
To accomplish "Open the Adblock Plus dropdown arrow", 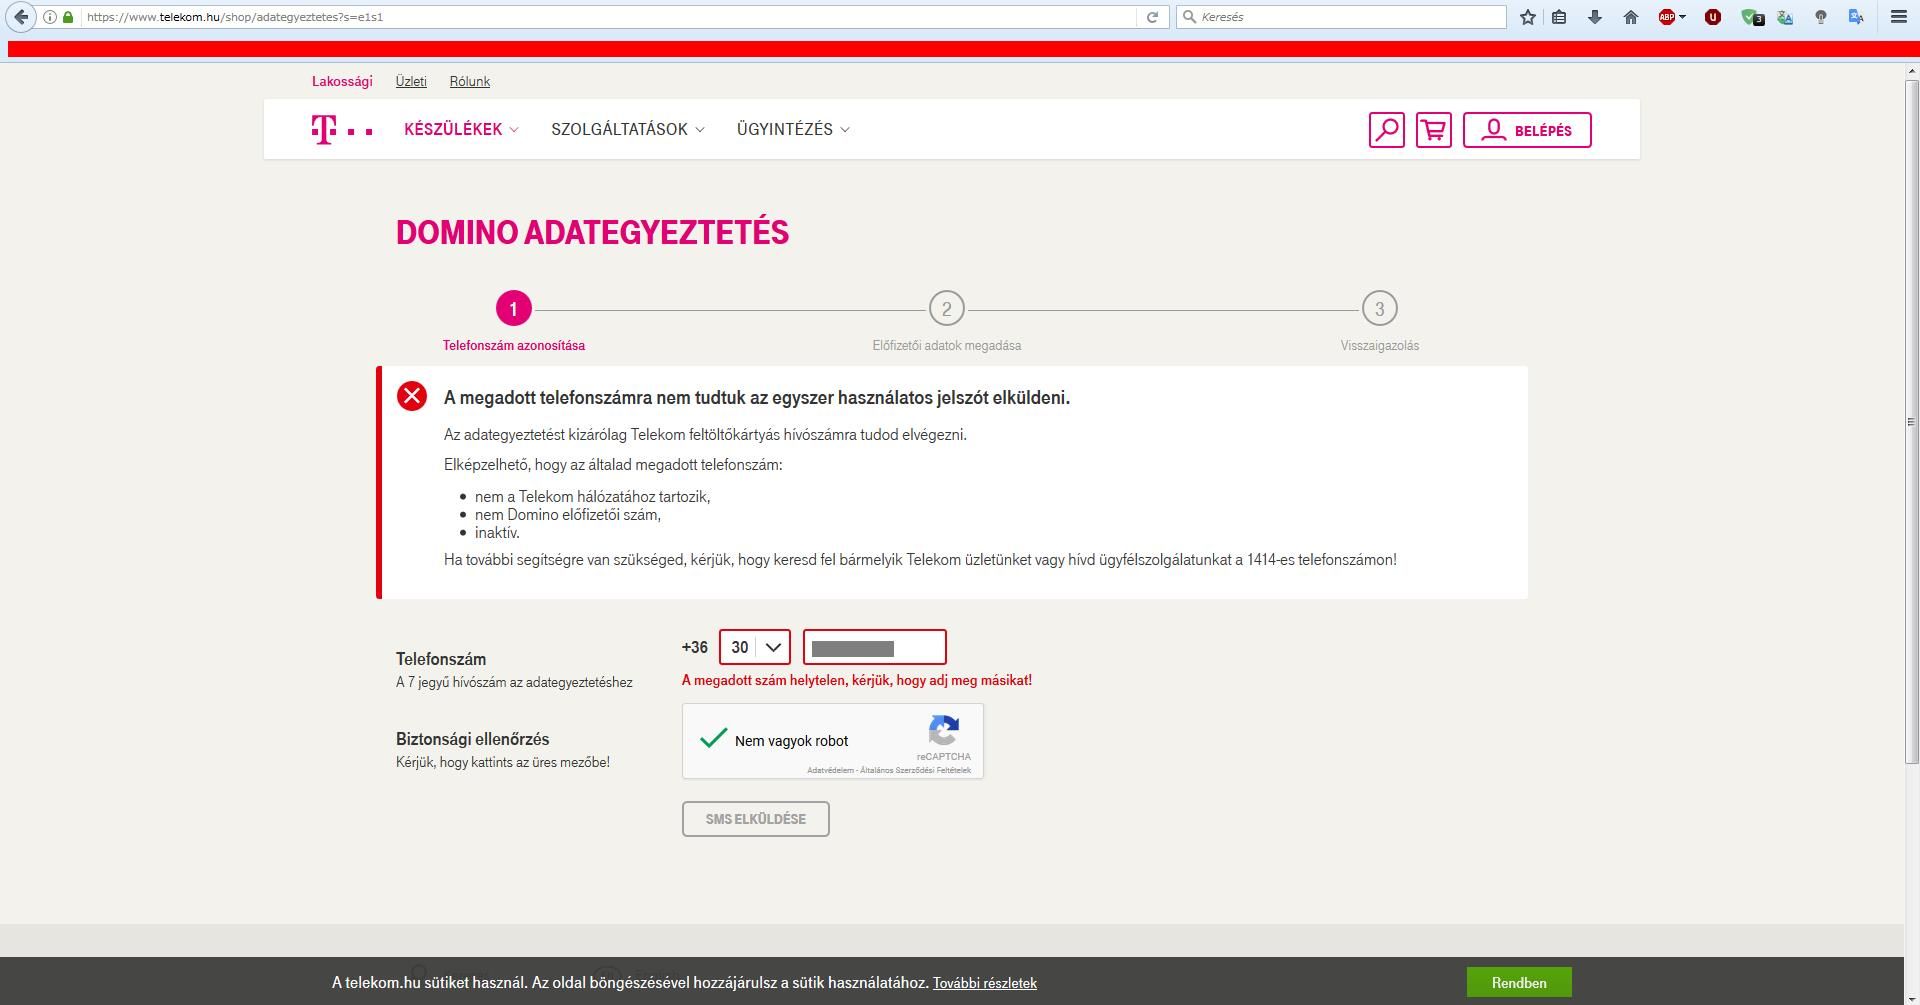I will point(1682,17).
